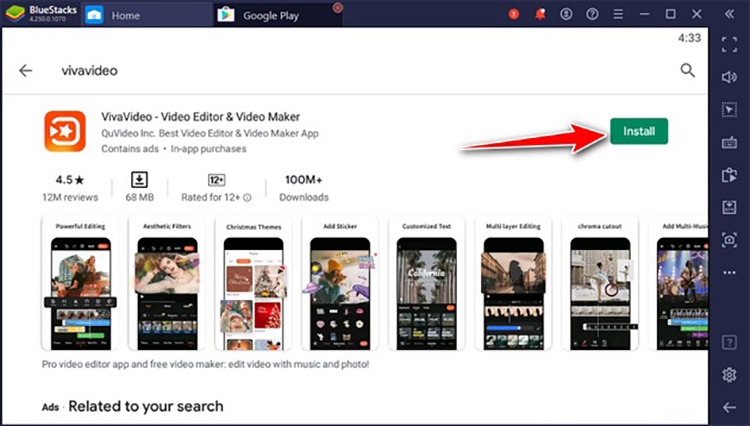Click the vivavideo search field
The height and width of the screenshot is (426, 750).
tap(89, 71)
